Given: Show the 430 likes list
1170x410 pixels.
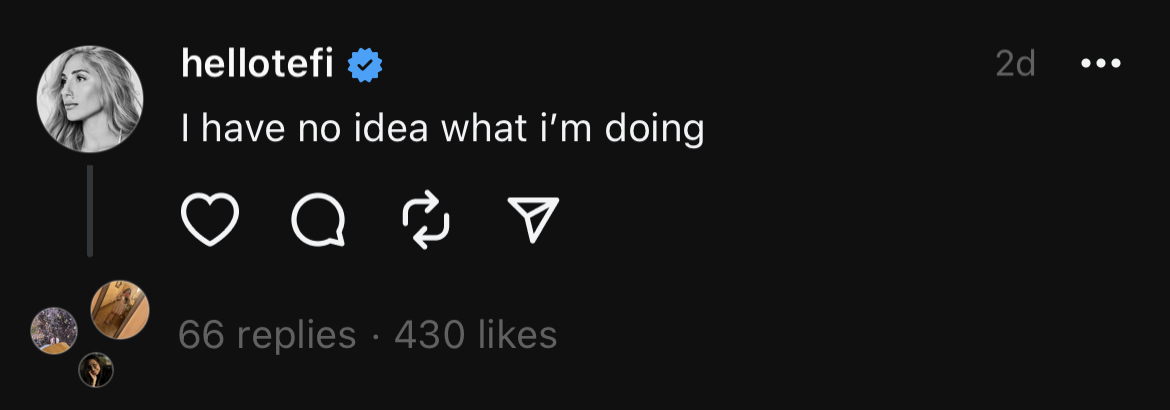Looking at the screenshot, I should [476, 335].
